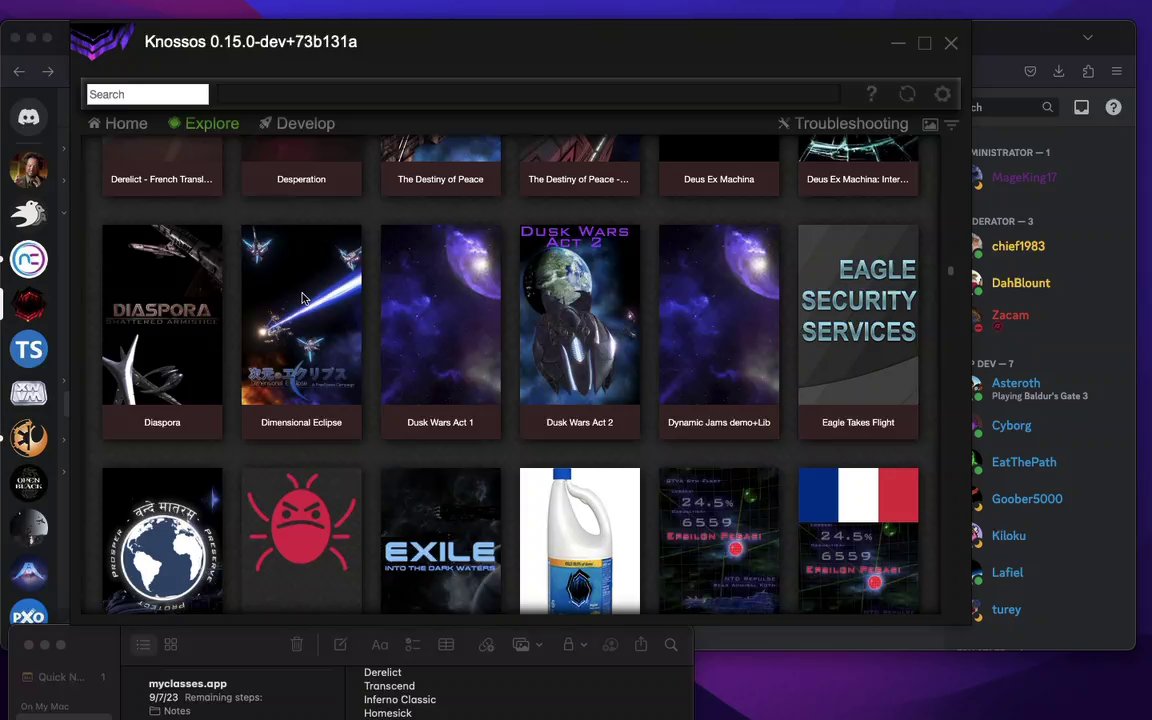
Task: Expand the browser tab list chevron
Action: click(x=1088, y=37)
